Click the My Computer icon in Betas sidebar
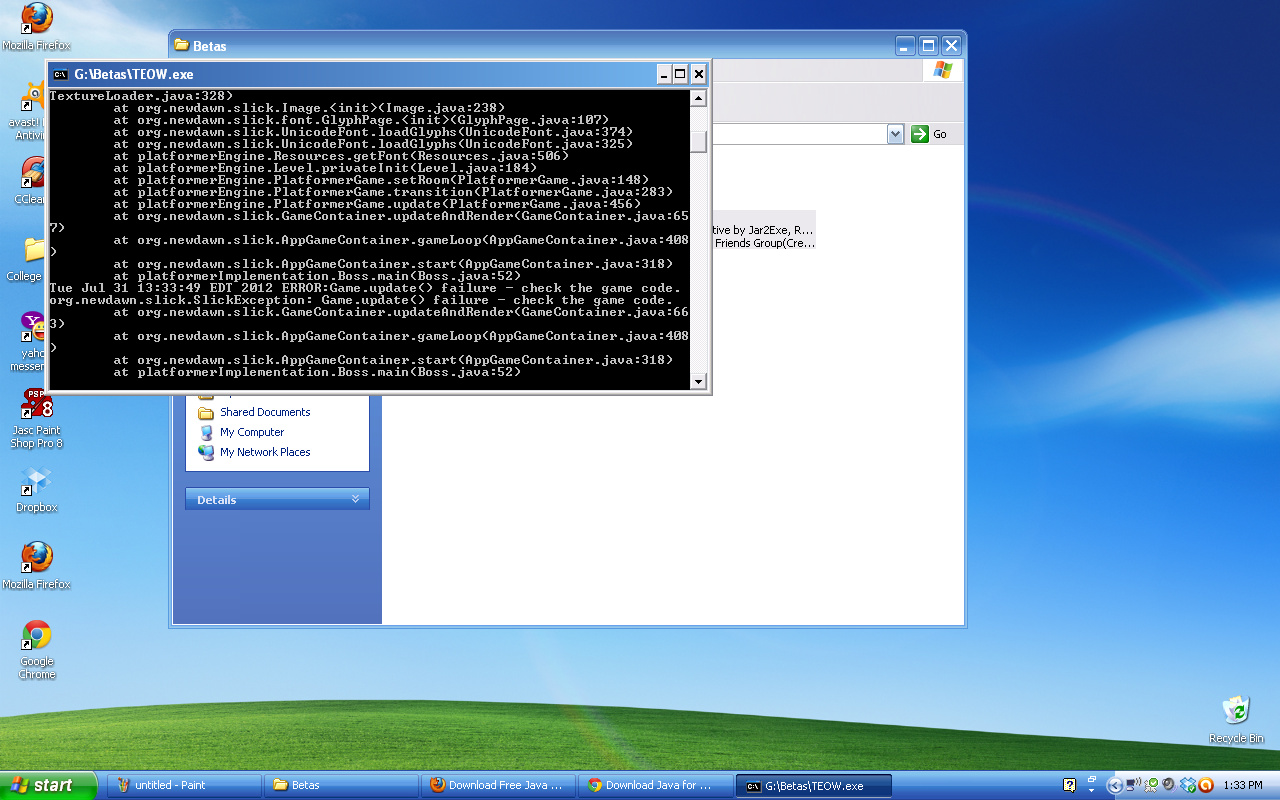1280x800 pixels. (206, 432)
